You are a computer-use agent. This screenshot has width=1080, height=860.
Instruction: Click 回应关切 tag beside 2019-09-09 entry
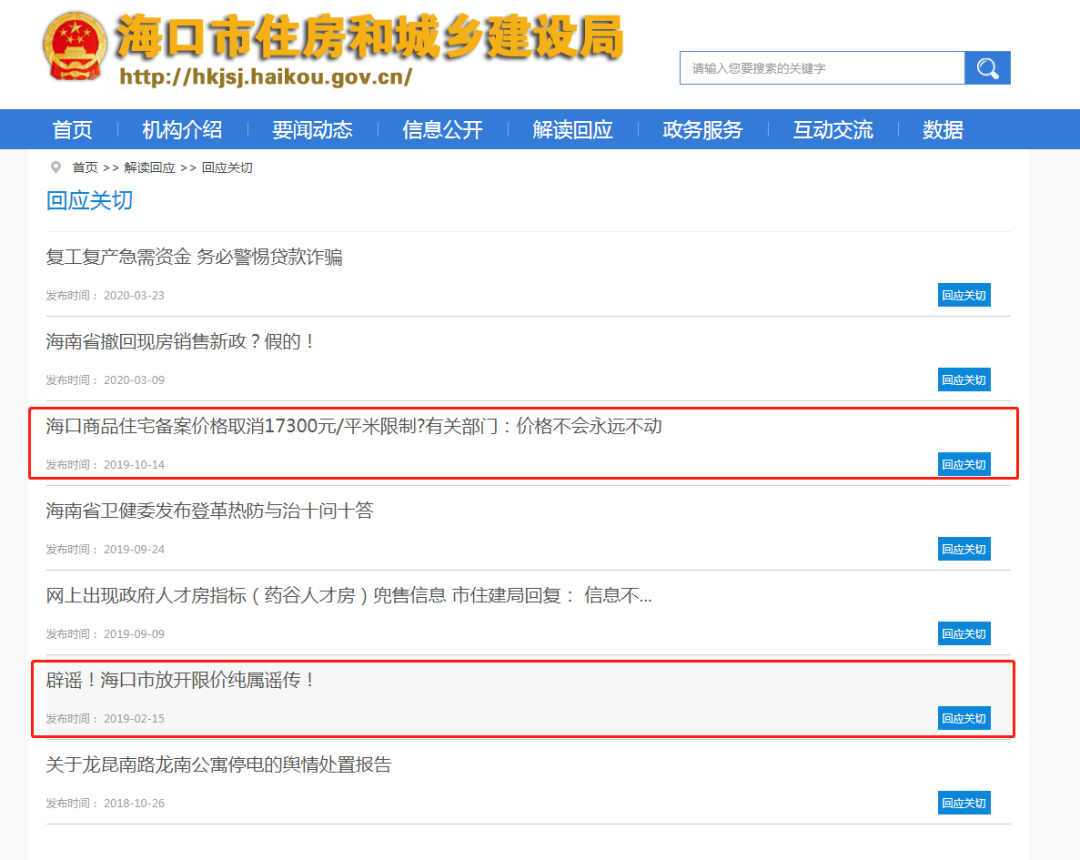964,634
